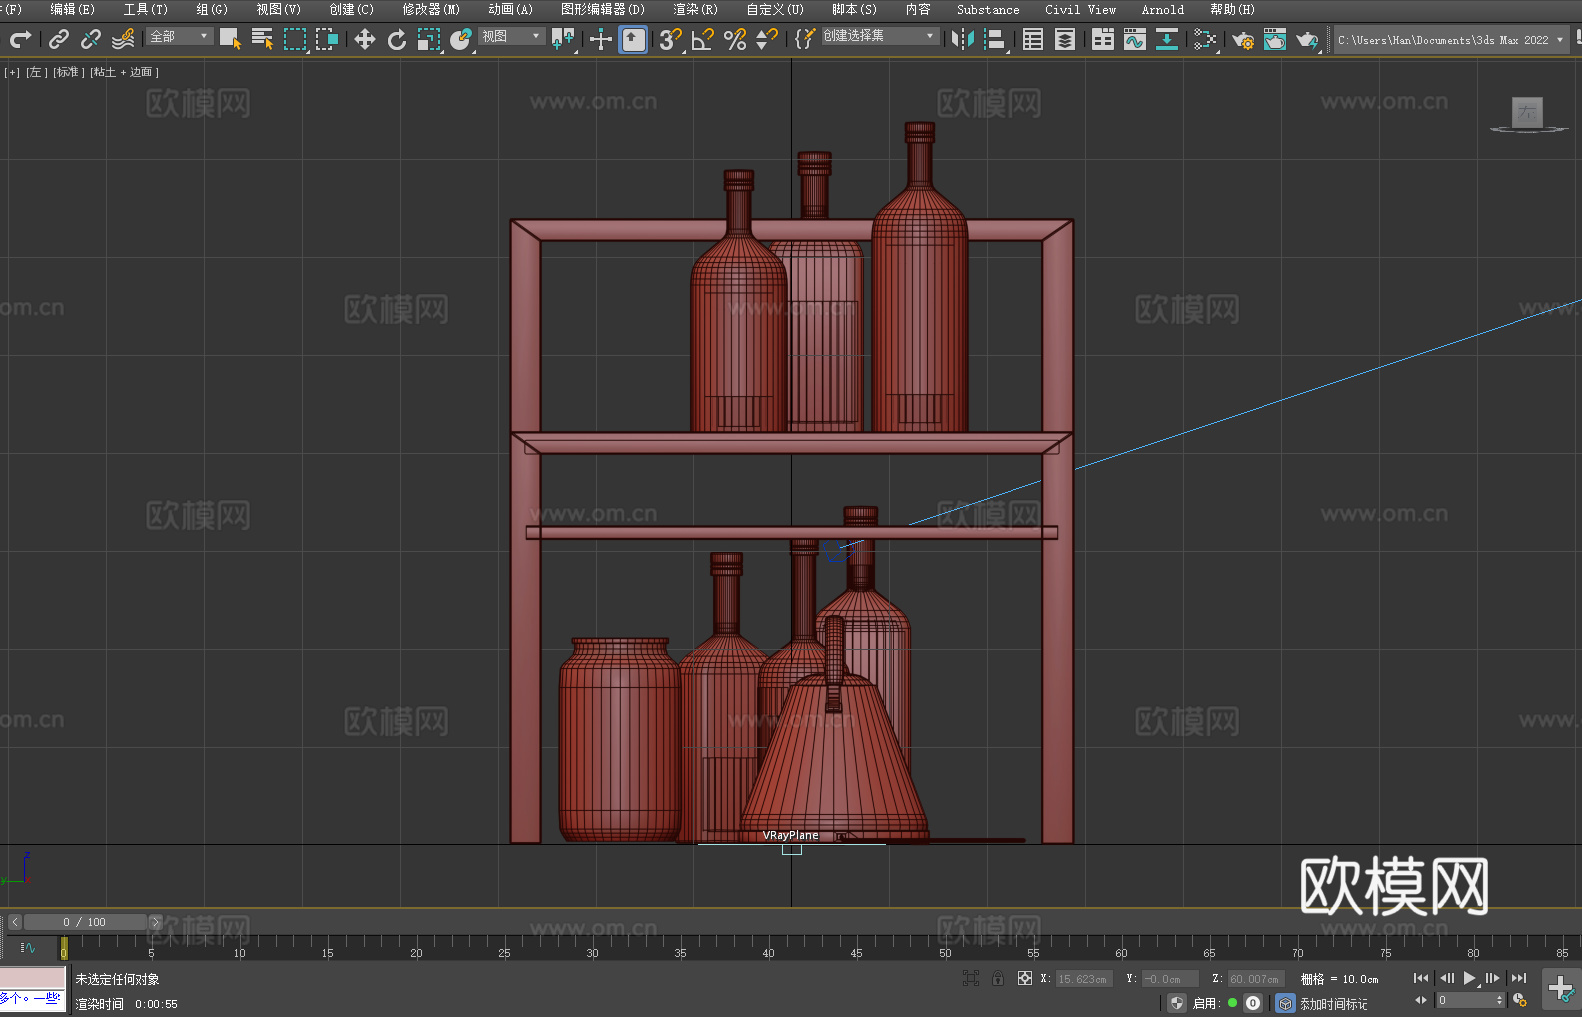Click the Unlink selection broken-chain icon

pyautogui.click(x=91, y=39)
